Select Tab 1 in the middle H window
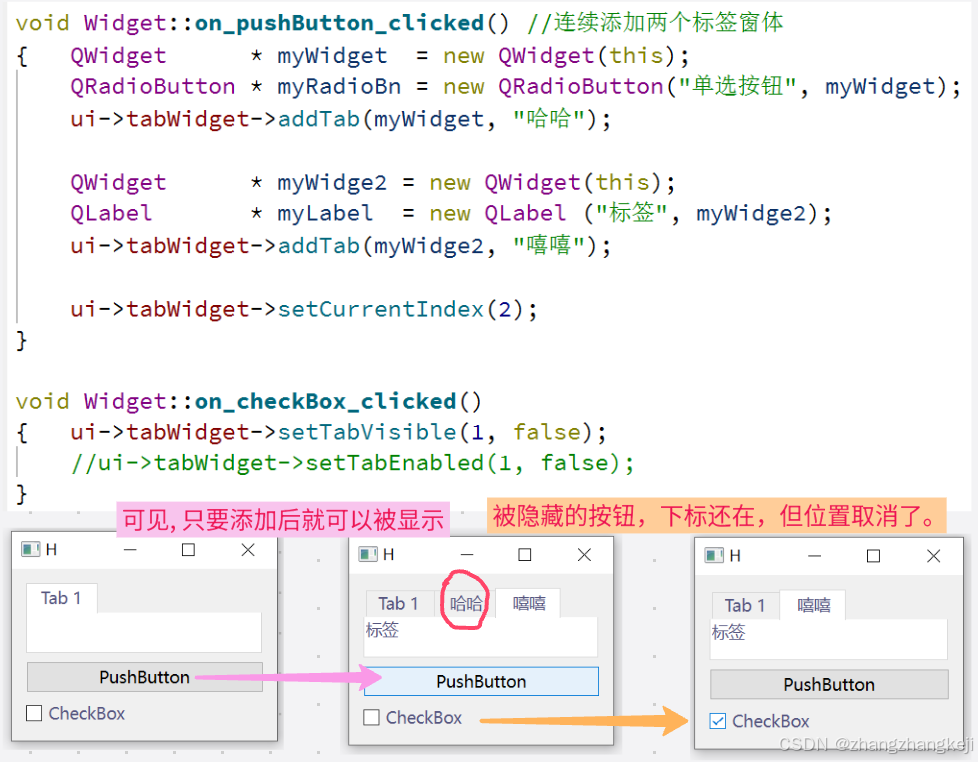Viewport: 978px width, 762px height. click(x=399, y=604)
